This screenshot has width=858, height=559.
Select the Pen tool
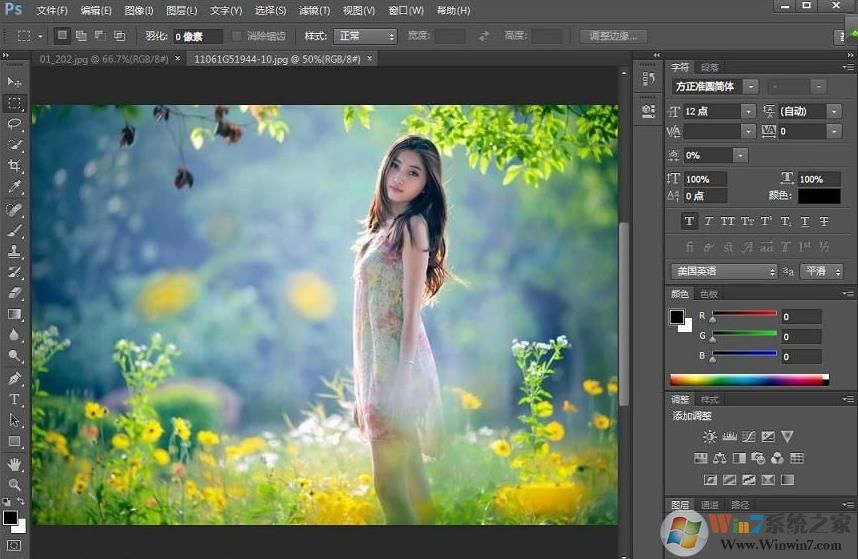click(14, 378)
